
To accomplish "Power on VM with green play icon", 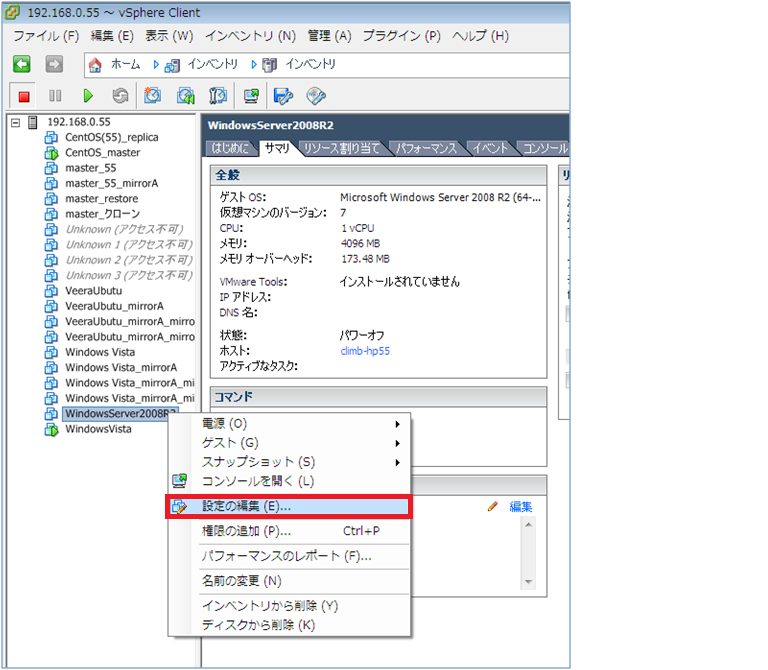I will tap(88, 96).
